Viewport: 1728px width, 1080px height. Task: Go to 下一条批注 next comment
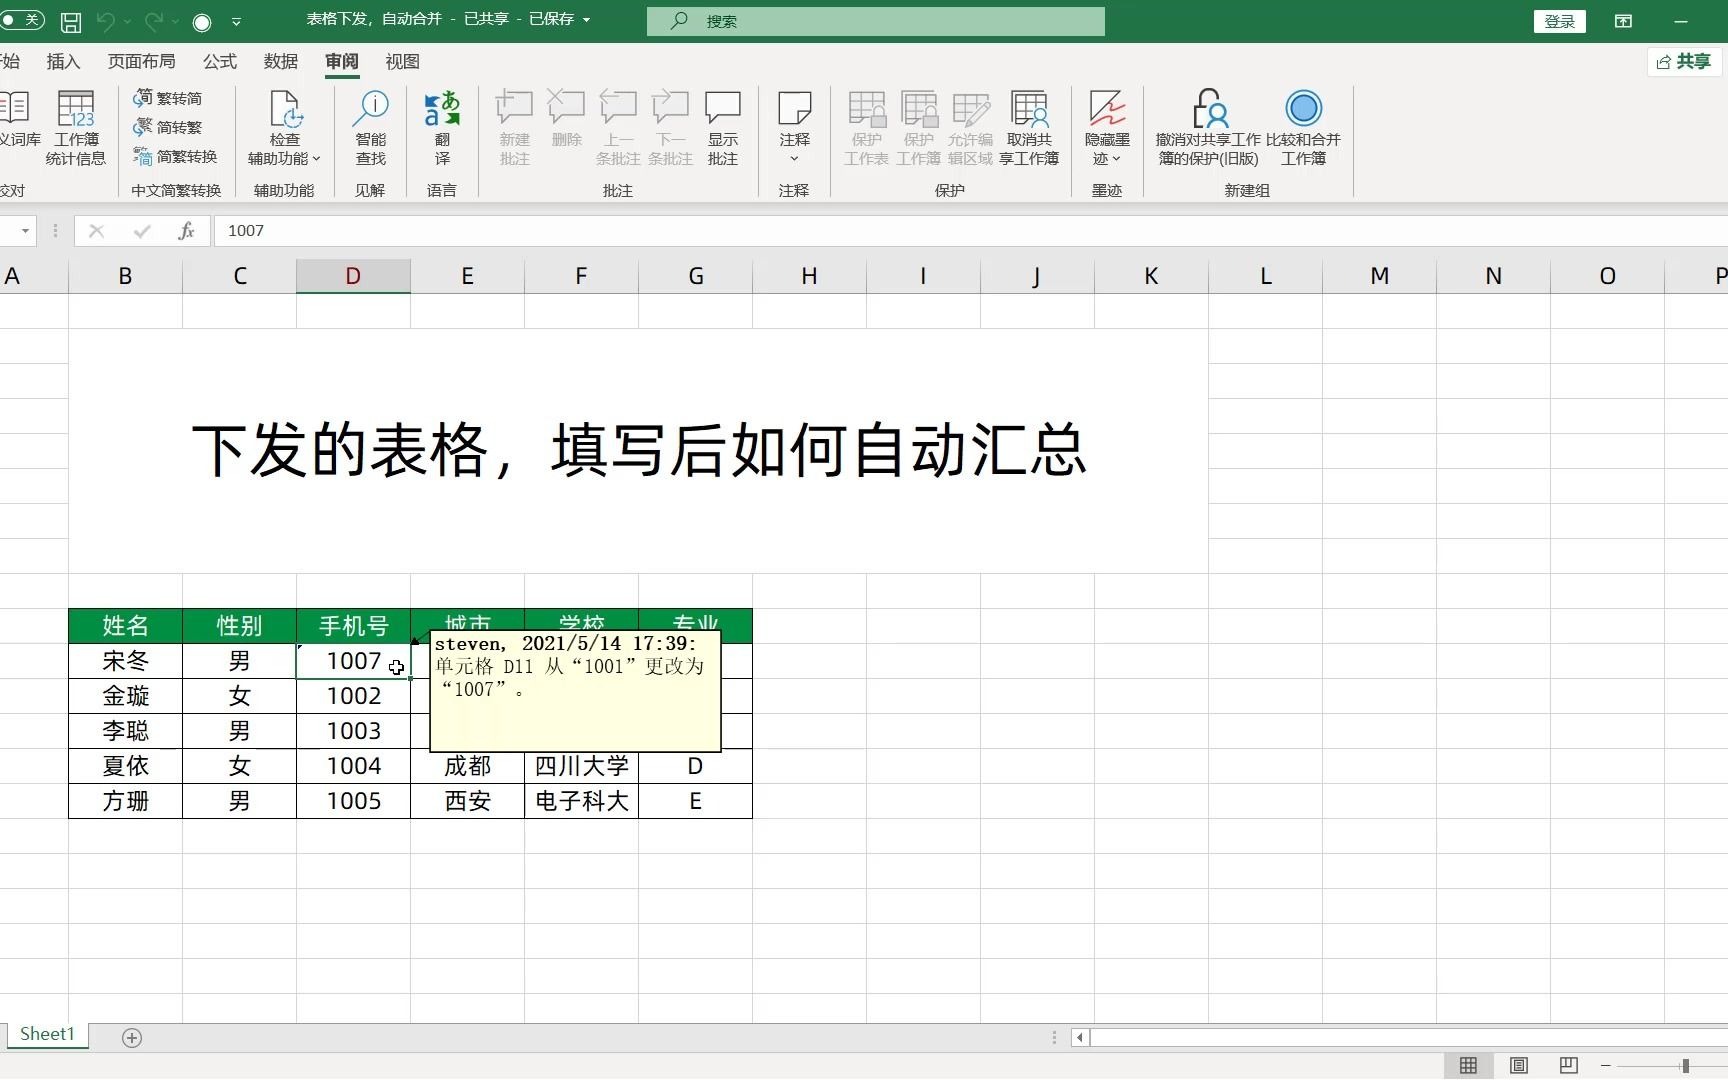[x=670, y=127]
